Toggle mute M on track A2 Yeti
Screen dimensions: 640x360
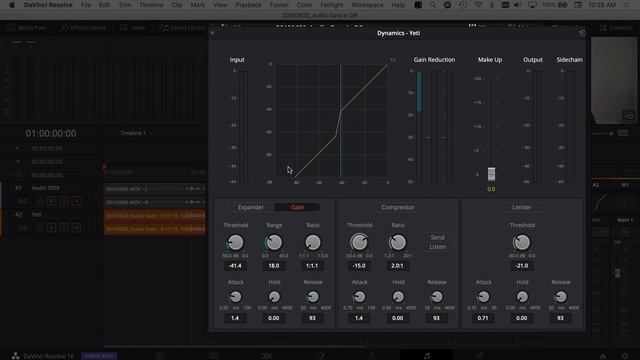76,227
